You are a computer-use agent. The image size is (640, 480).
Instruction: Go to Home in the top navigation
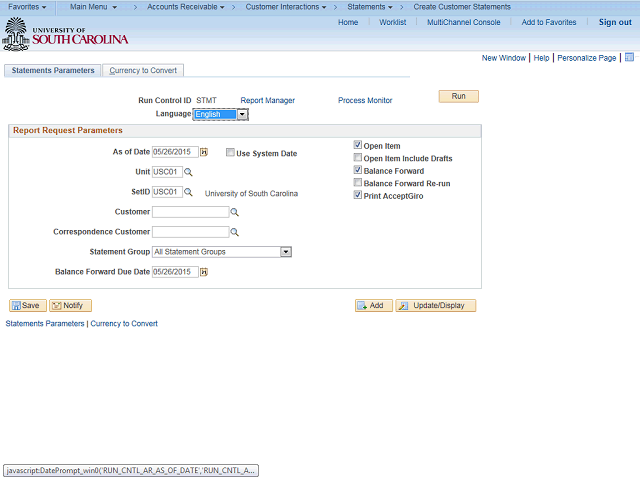(348, 22)
